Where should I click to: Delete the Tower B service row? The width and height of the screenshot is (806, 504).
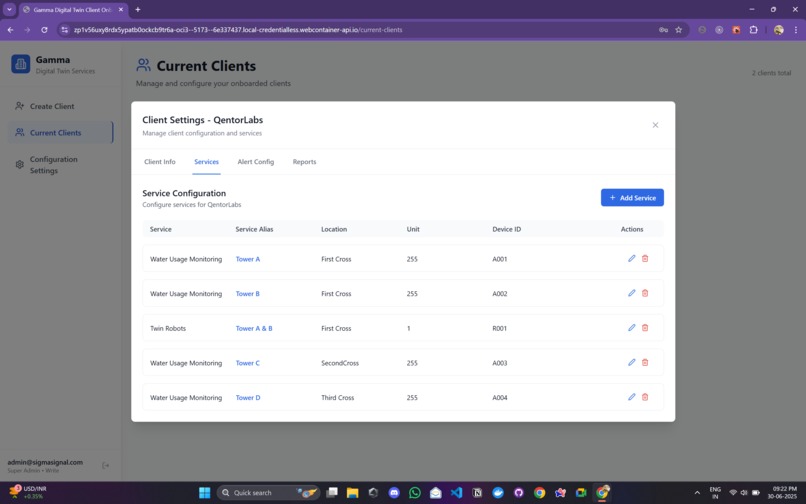click(x=645, y=293)
